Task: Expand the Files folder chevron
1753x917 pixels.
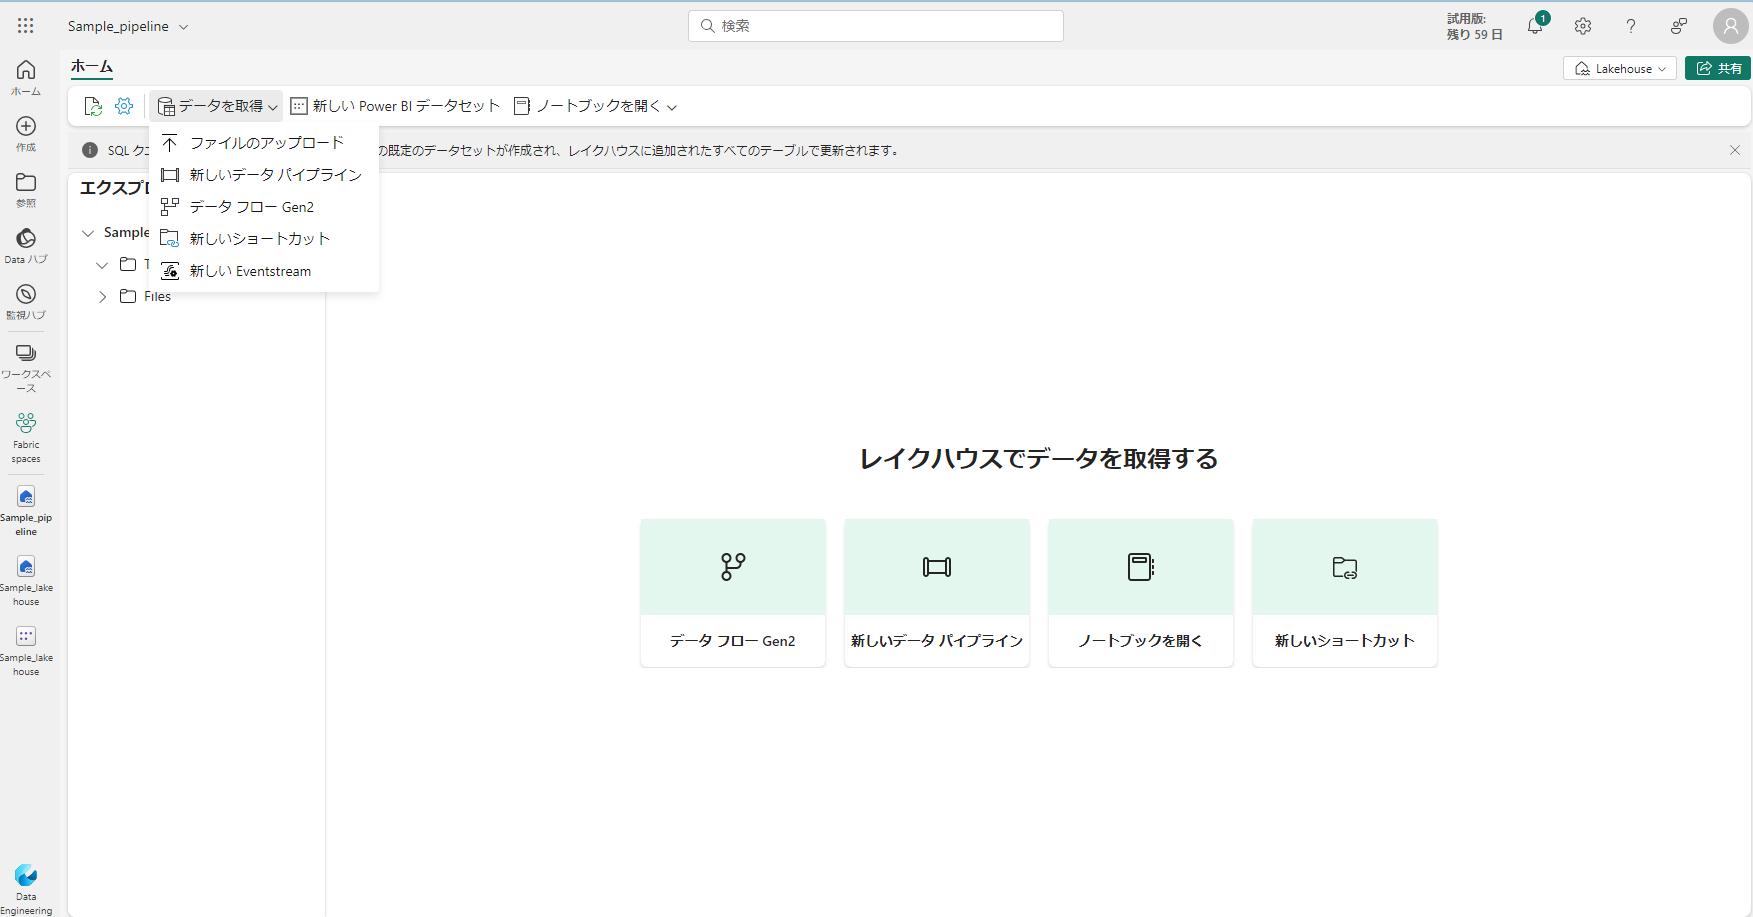Action: [x=102, y=297]
